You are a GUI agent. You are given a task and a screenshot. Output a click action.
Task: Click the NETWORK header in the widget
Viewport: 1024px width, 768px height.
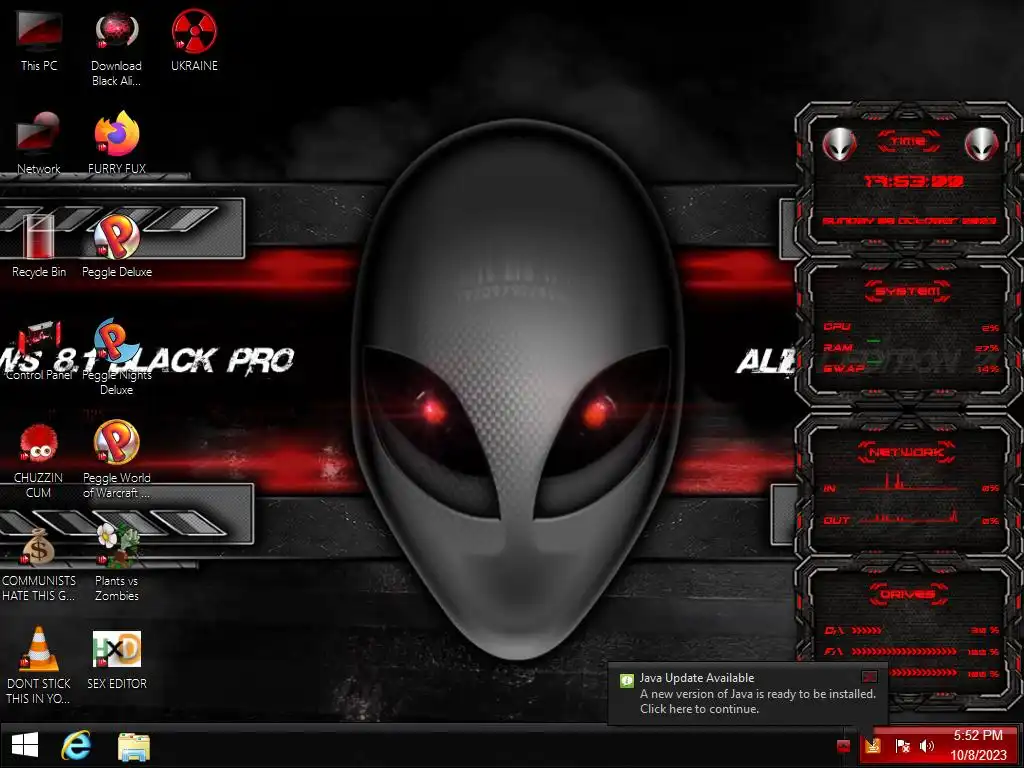pos(908,452)
